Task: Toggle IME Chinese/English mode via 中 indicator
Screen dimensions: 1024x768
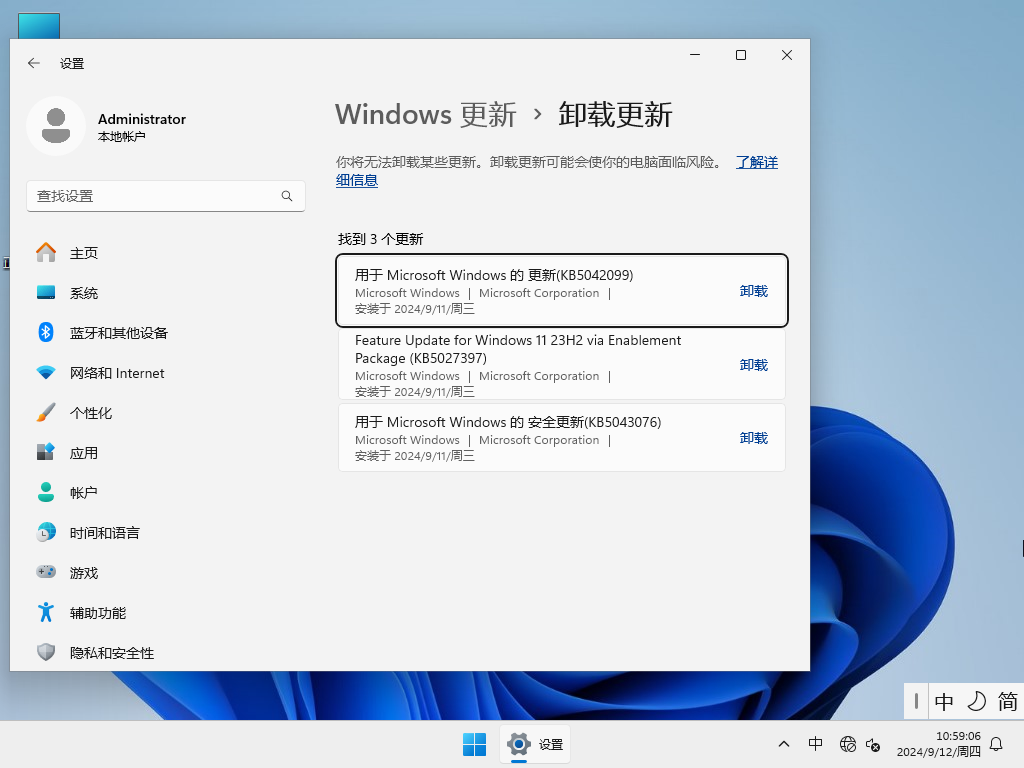Action: coord(943,702)
